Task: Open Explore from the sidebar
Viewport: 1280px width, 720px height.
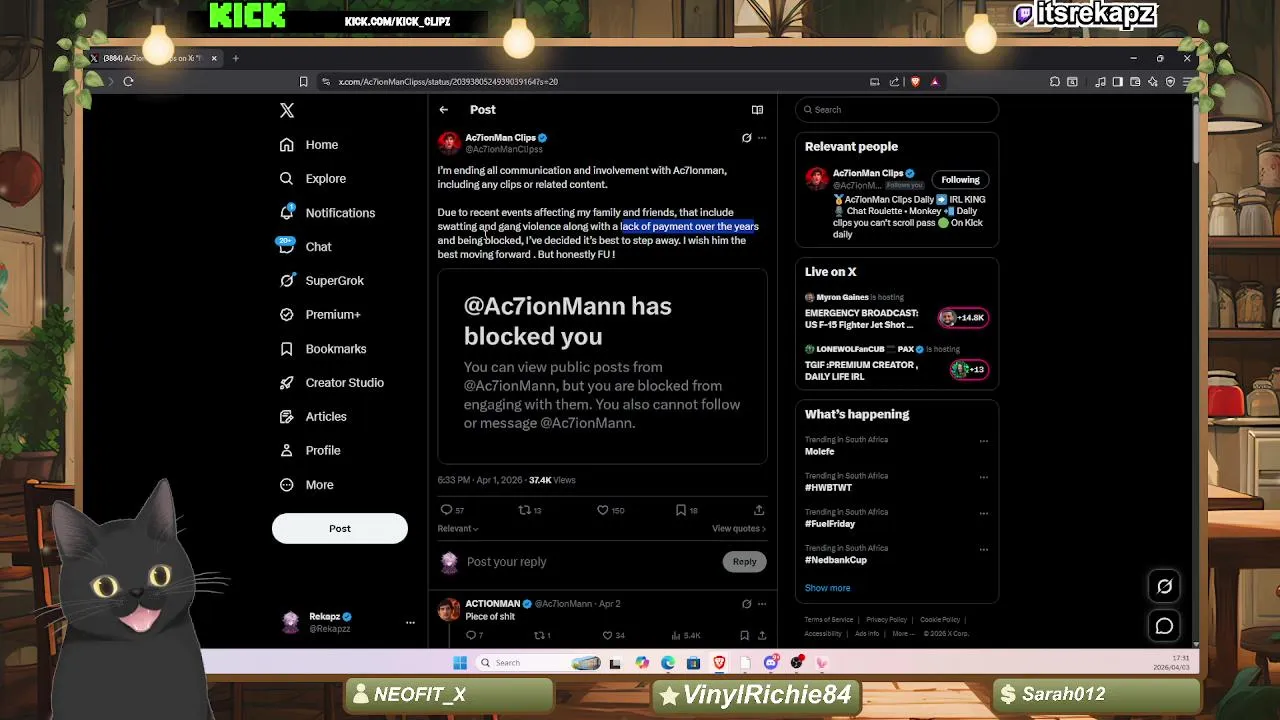Action: (313, 179)
